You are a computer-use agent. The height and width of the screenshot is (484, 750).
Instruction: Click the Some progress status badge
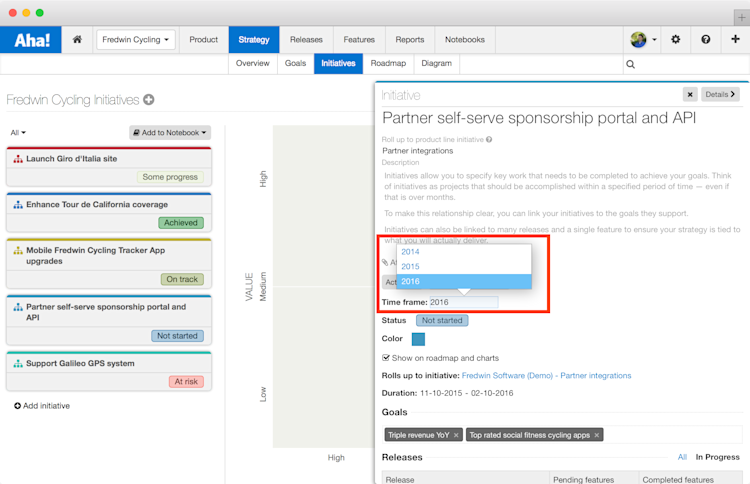[170, 177]
